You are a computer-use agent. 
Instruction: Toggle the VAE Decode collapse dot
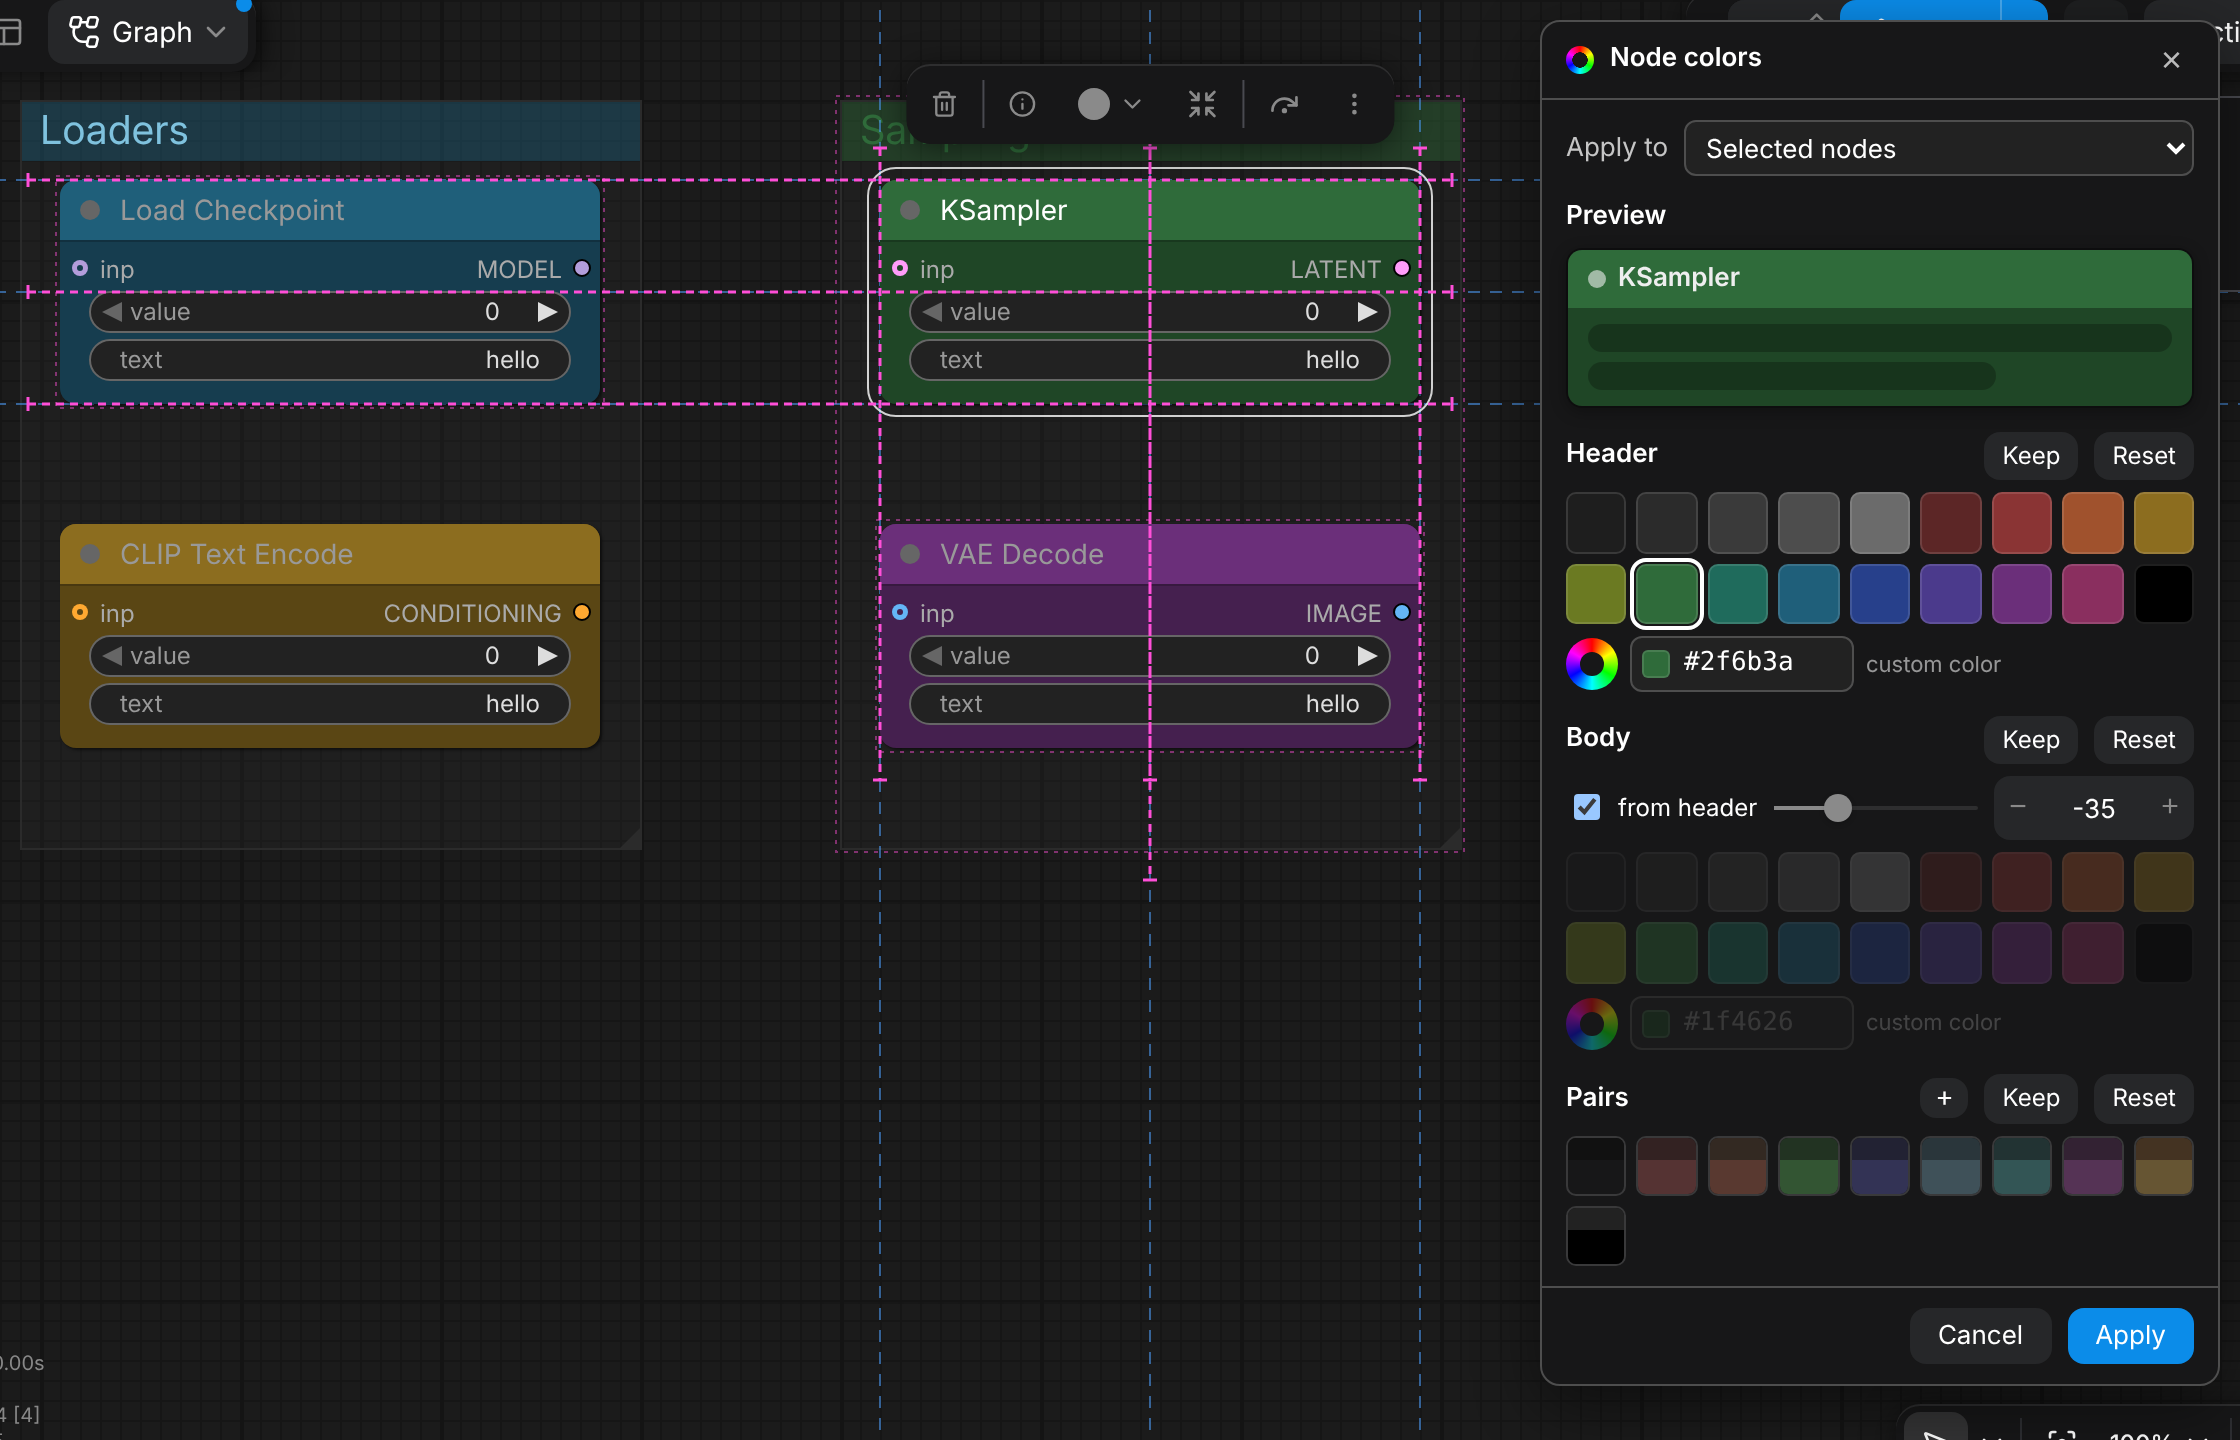tap(910, 554)
